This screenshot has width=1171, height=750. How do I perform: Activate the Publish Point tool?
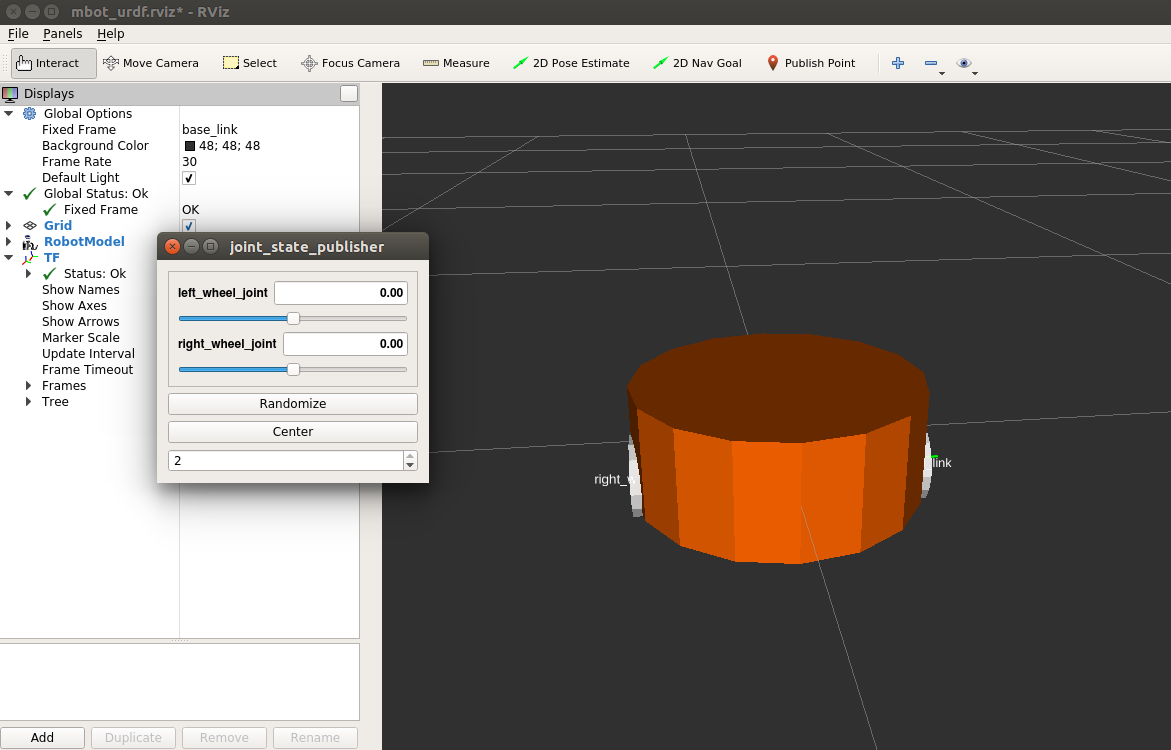810,63
